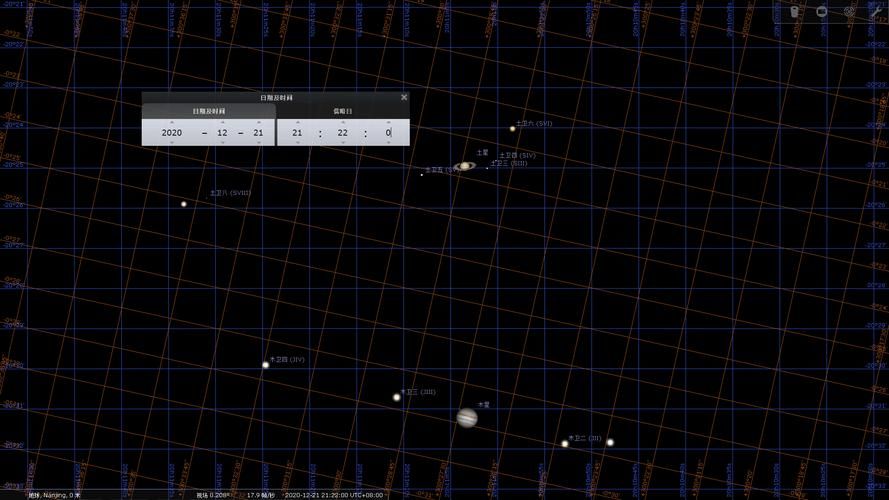Screen dimensions: 889x500
Task: Increase the seconds with its up arrow
Action: (388, 122)
